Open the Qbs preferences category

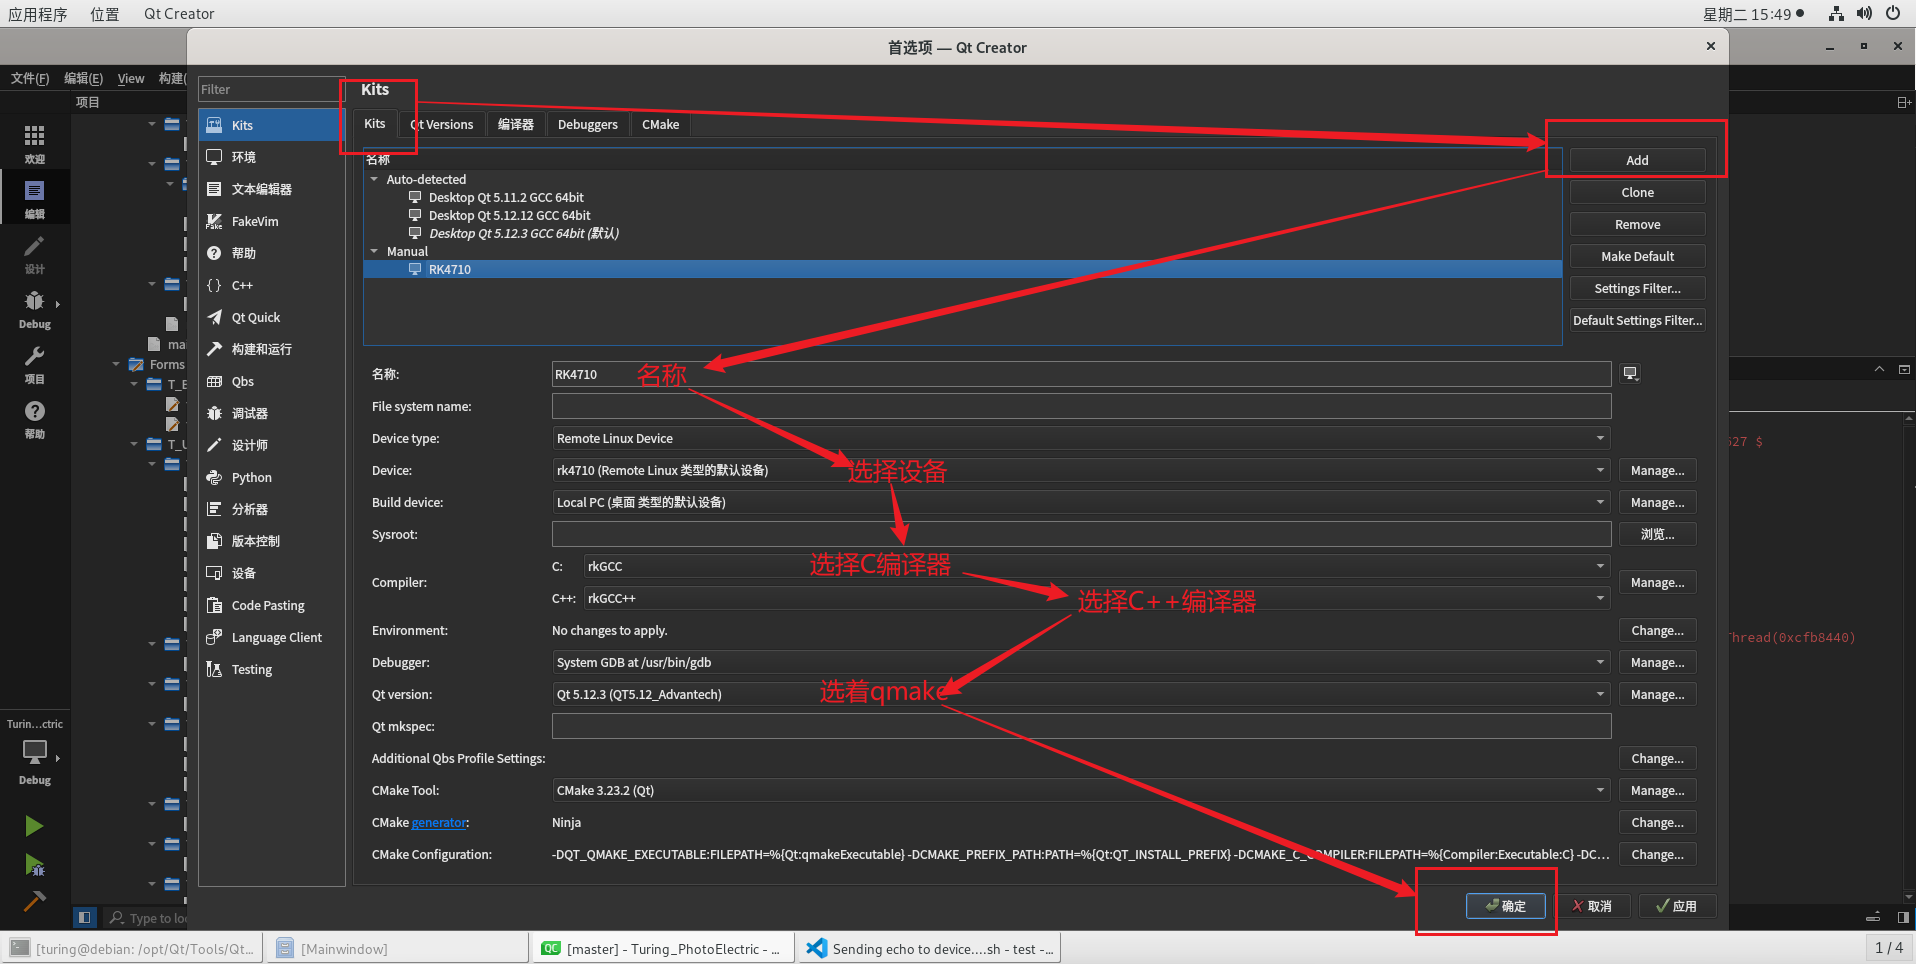tap(271, 381)
